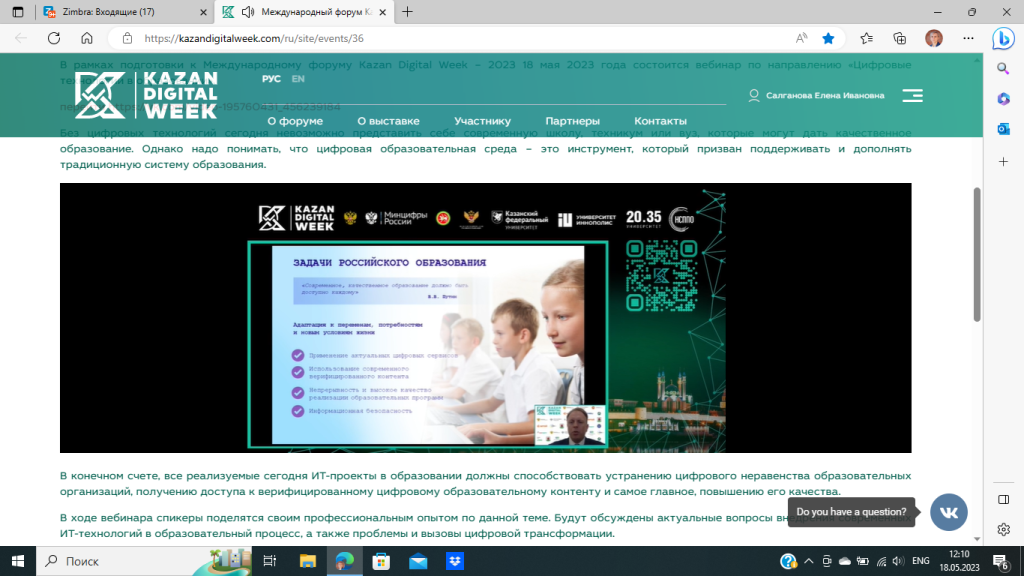Add a new app to the sidebar
Screen dimensions: 1024x576
coord(1004,161)
